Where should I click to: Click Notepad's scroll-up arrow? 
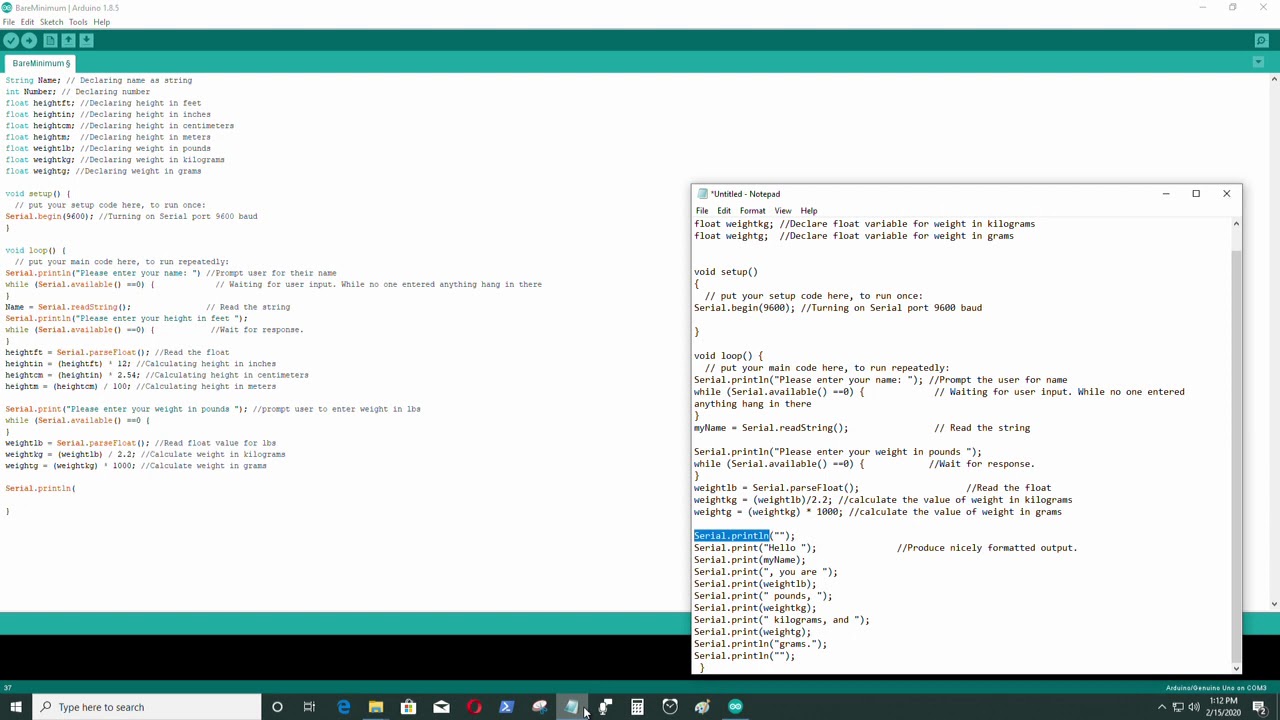1236,224
